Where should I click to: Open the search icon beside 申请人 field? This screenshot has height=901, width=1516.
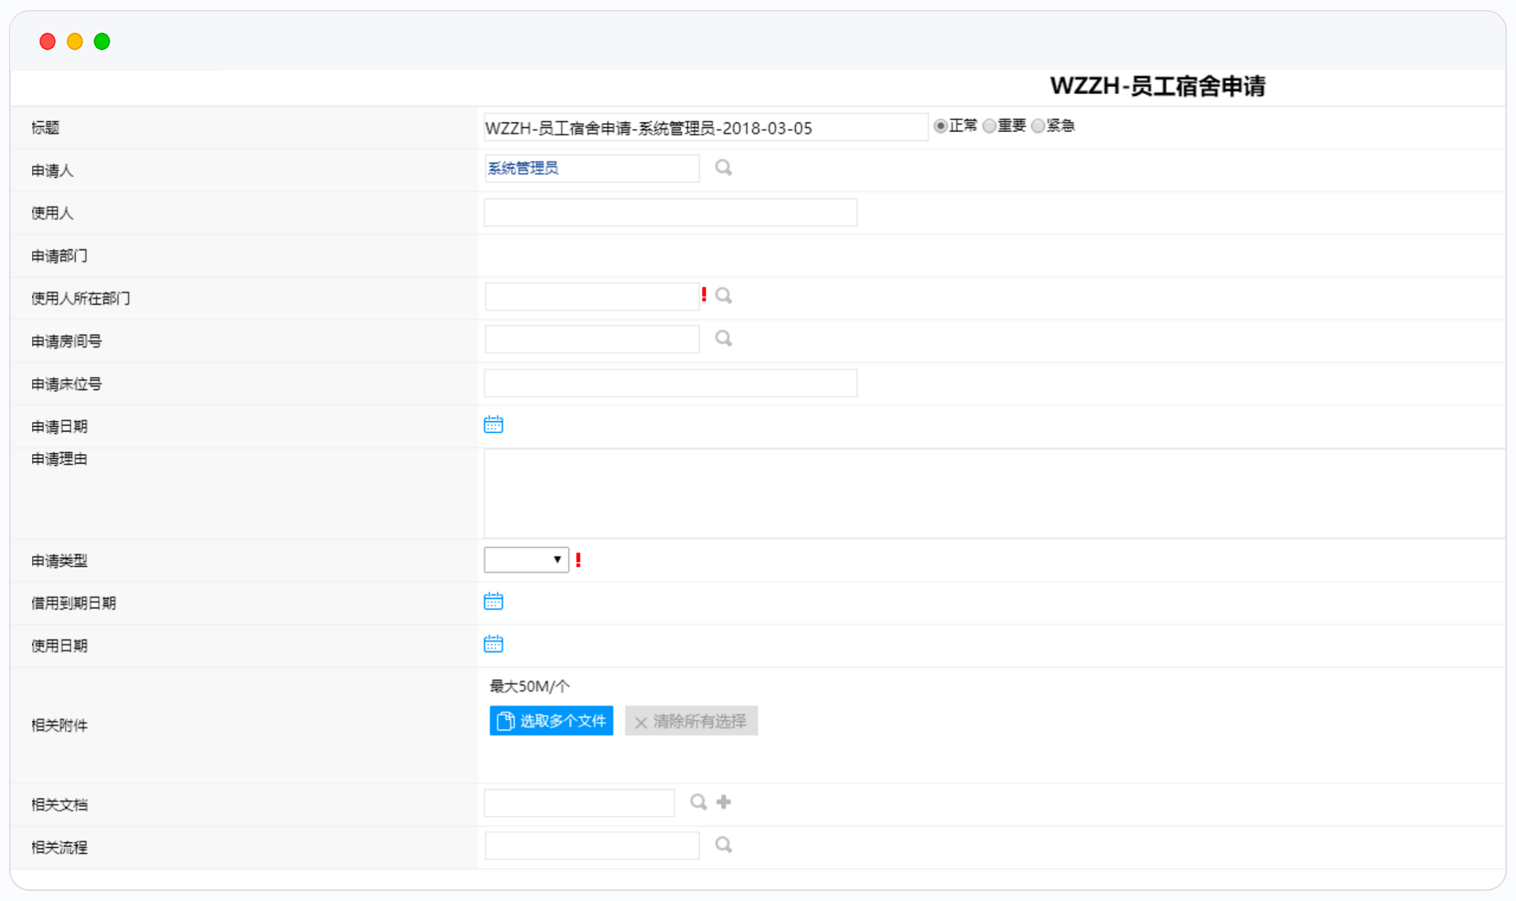(723, 168)
